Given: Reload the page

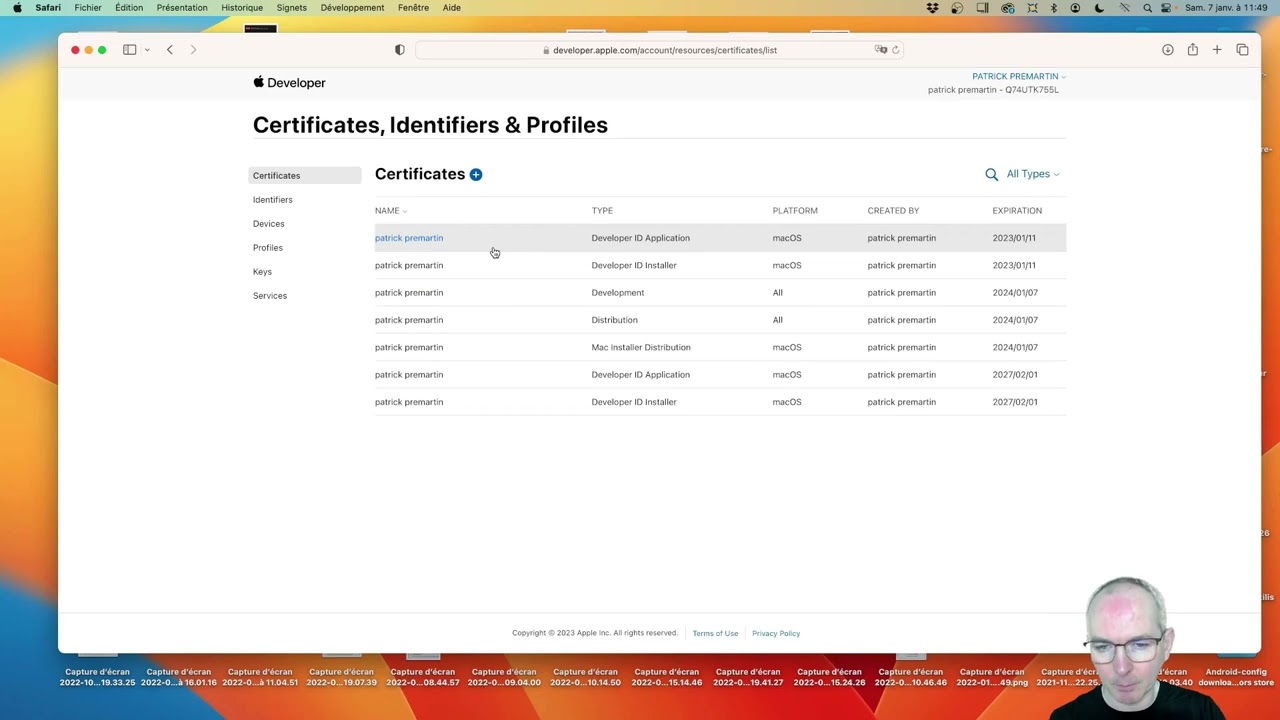Looking at the screenshot, I should [895, 50].
